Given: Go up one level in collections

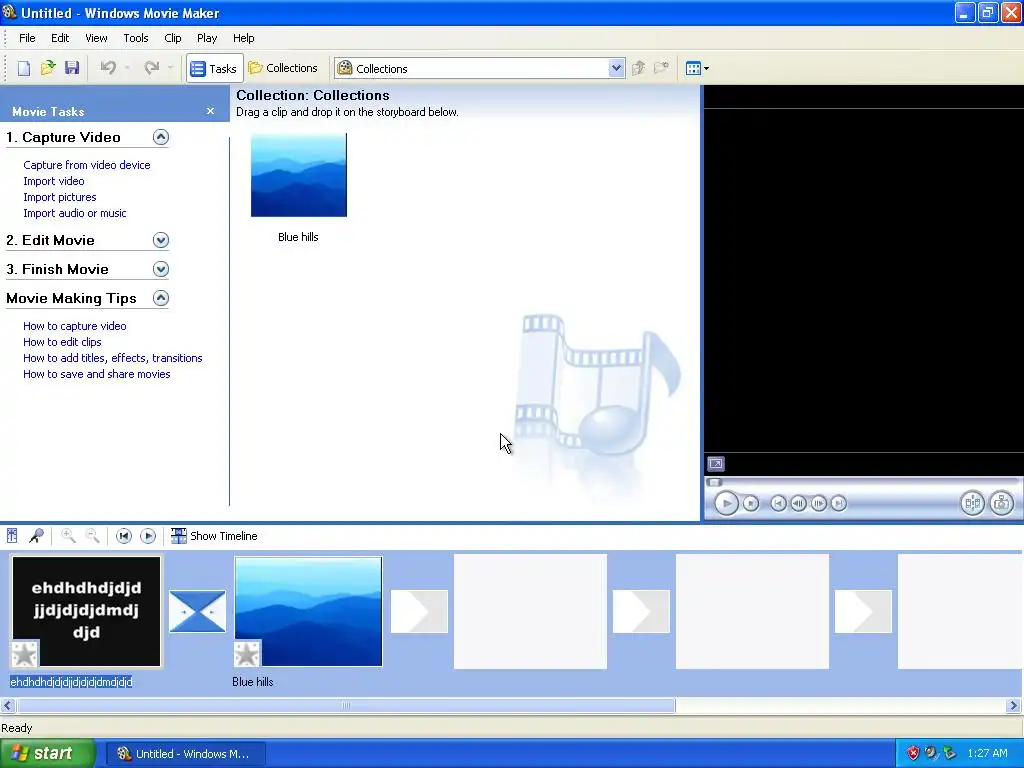Looking at the screenshot, I should point(639,68).
